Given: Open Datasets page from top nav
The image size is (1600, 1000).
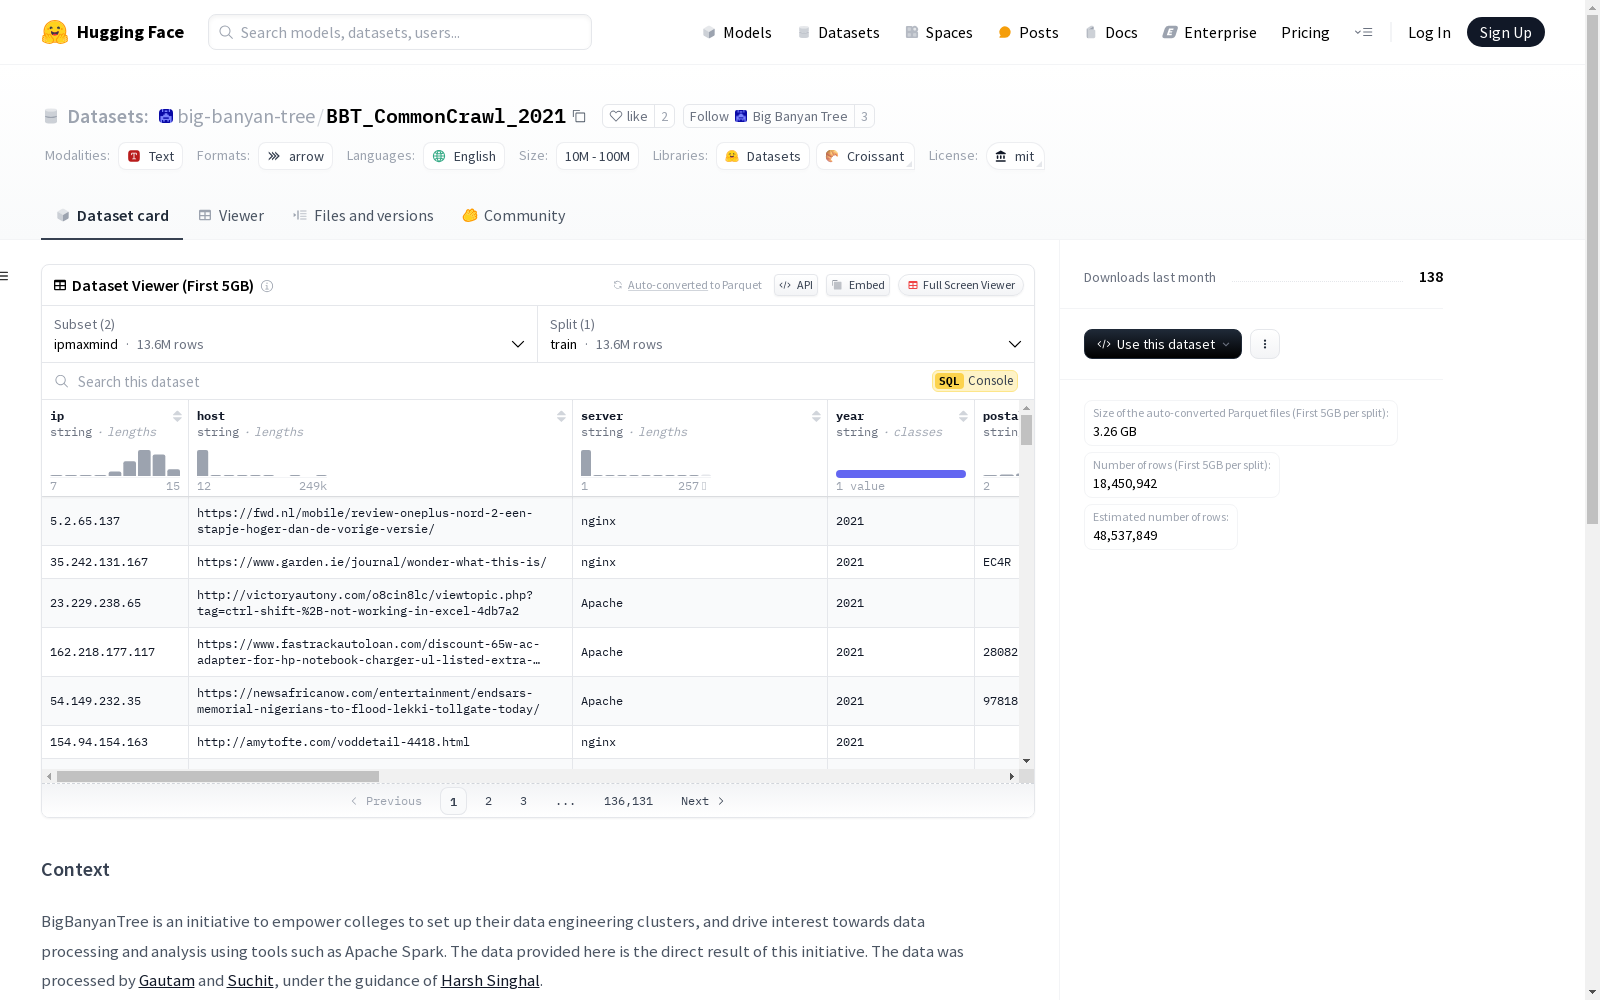Looking at the screenshot, I should (838, 32).
